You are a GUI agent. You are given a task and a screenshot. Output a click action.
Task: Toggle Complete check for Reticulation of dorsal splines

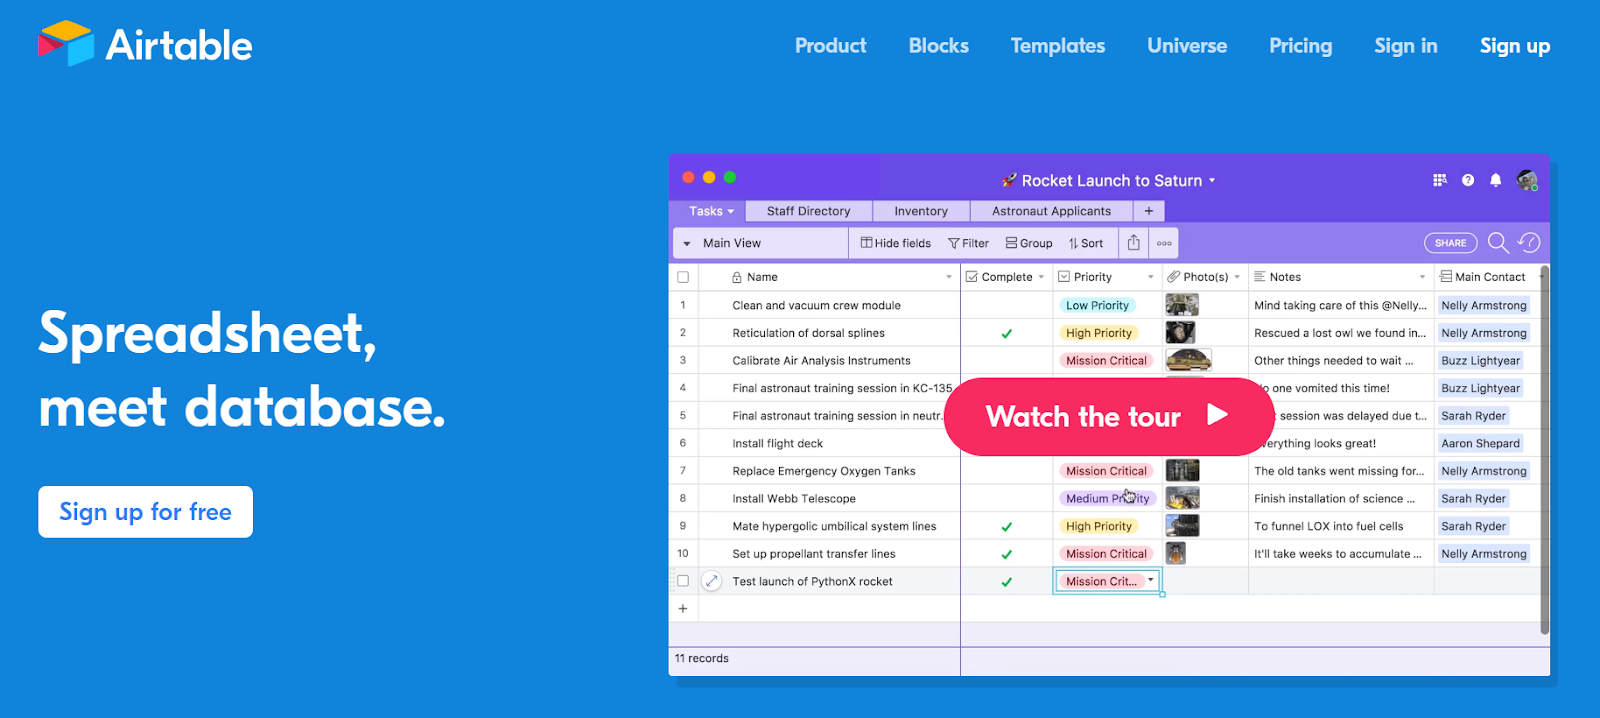tap(1007, 333)
